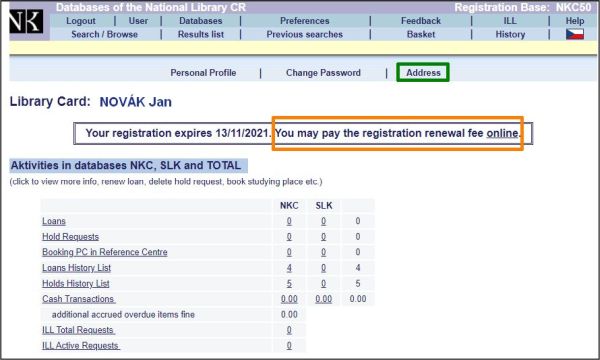Open Booking PC in Reference Centre link

pyautogui.click(x=104, y=252)
